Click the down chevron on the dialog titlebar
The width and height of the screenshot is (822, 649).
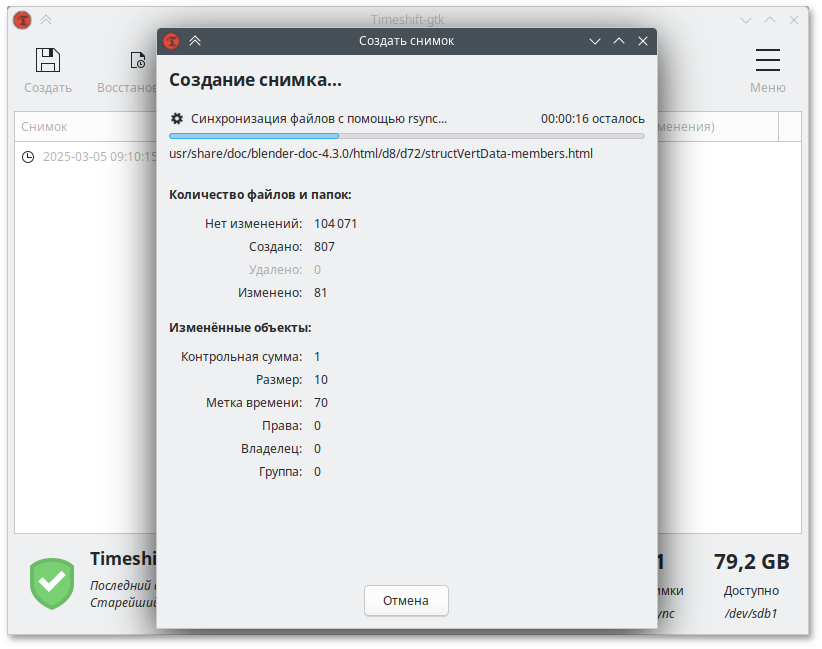click(x=595, y=41)
